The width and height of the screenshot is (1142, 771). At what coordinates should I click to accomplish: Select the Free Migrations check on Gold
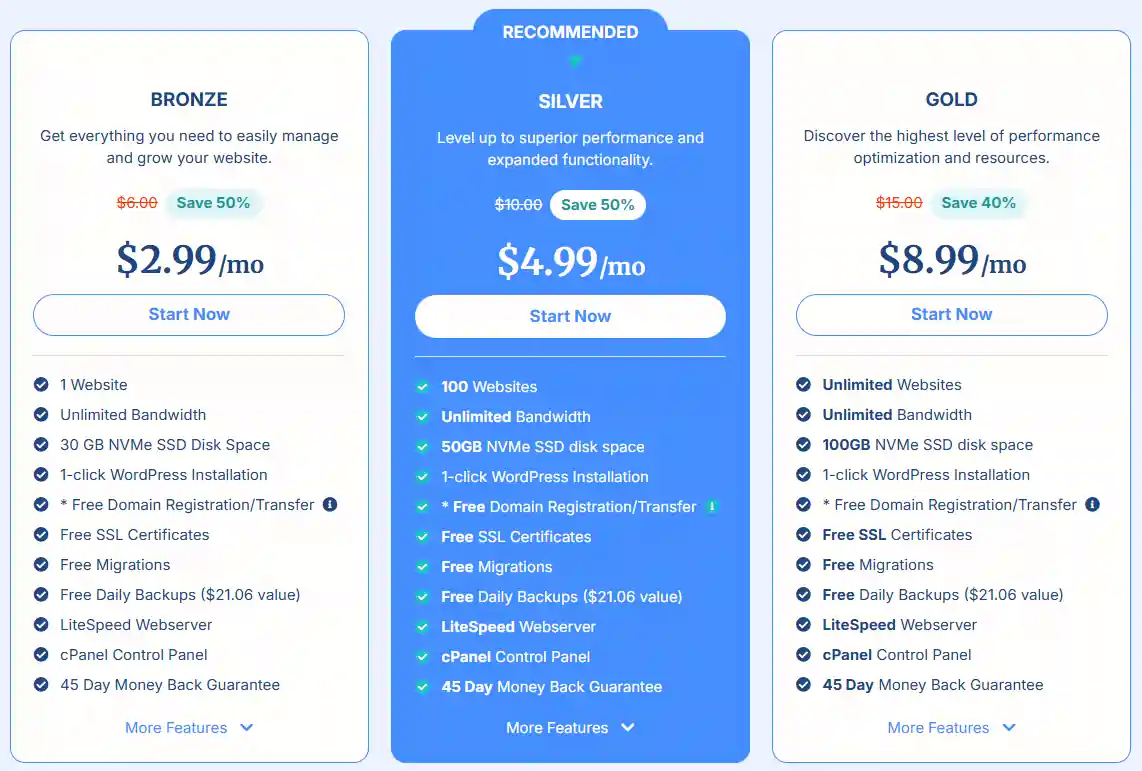(x=804, y=565)
